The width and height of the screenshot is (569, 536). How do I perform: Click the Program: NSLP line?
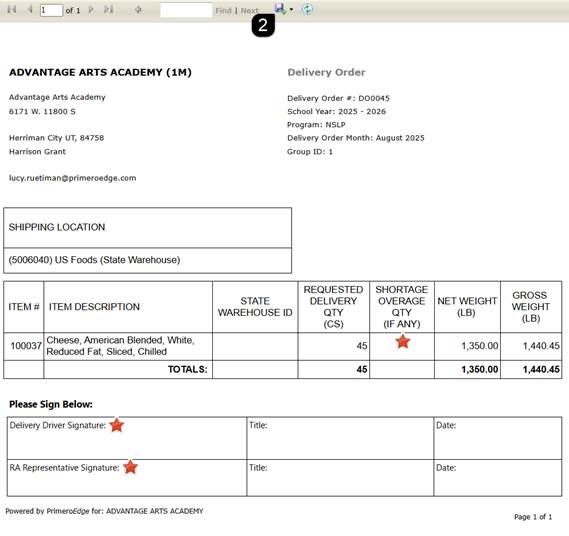316,124
